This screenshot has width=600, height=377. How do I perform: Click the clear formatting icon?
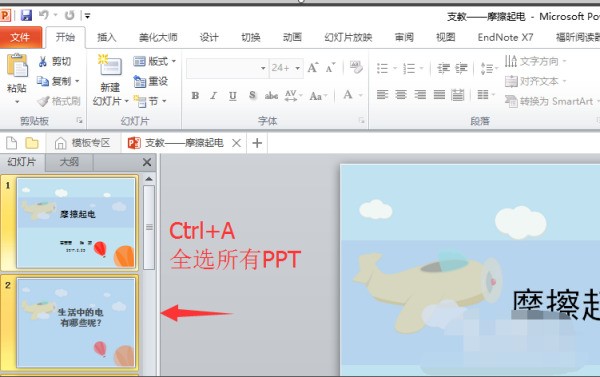[356, 67]
